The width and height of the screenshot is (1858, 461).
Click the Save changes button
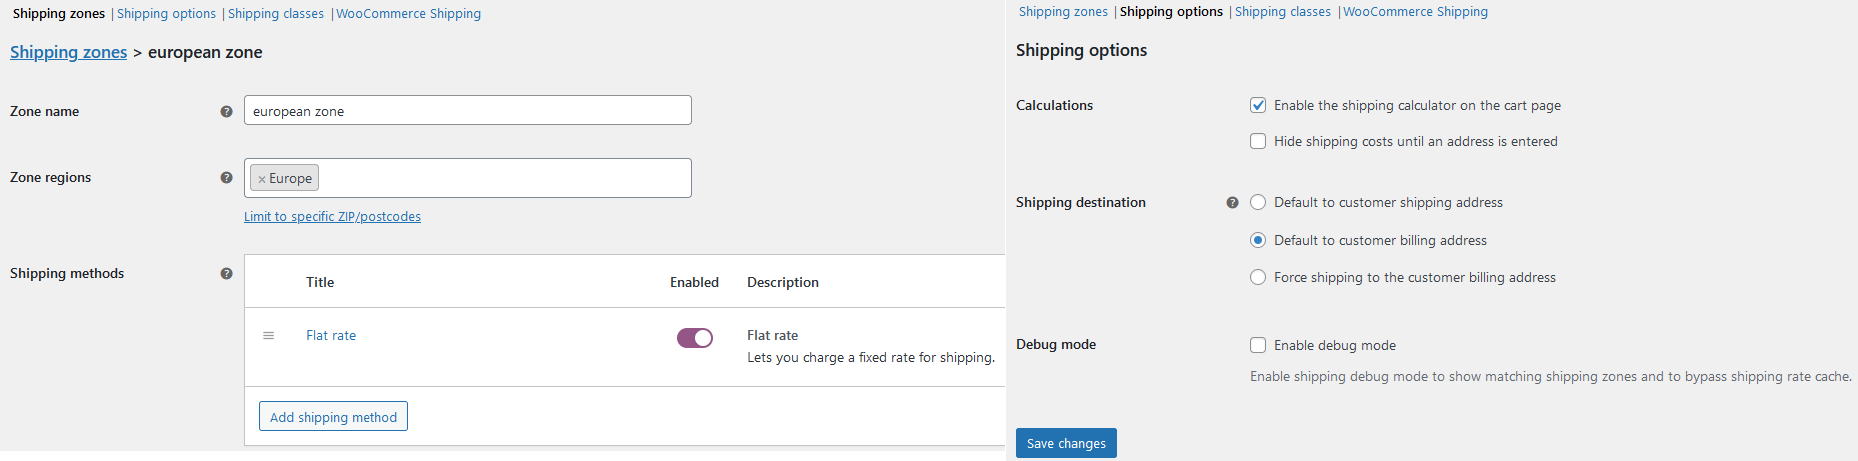1066,443
